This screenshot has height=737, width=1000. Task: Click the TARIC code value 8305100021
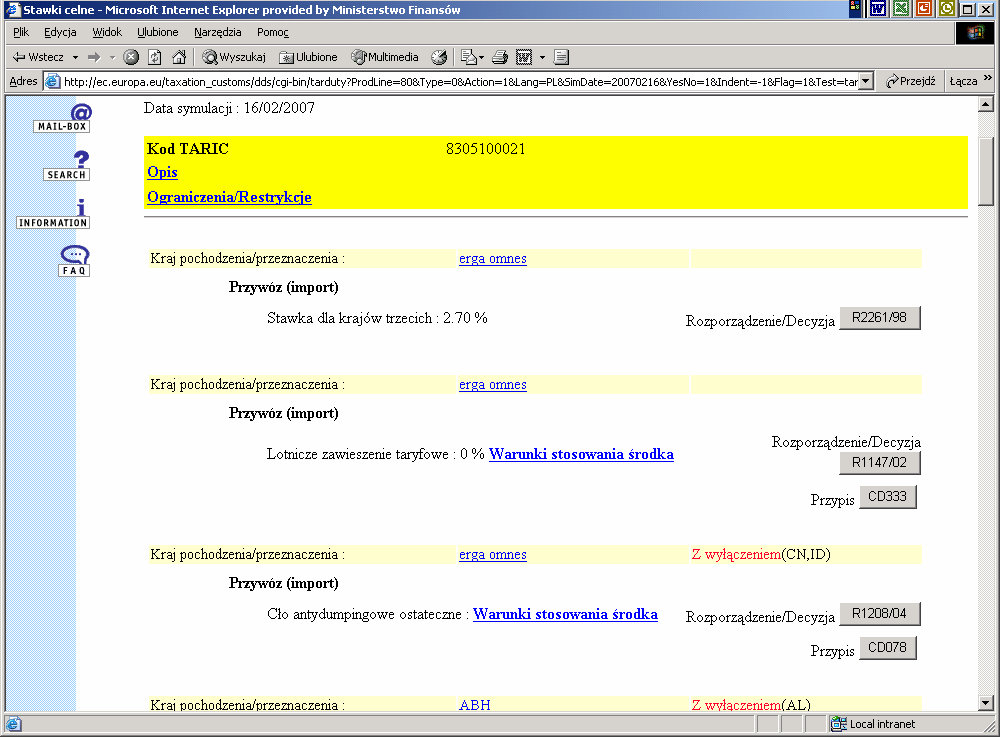coord(486,149)
